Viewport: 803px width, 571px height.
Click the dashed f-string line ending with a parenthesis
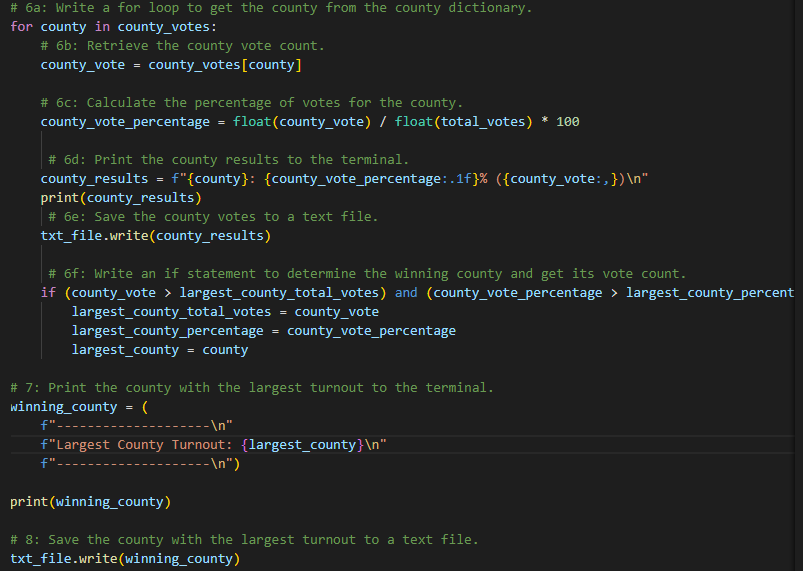tap(140, 463)
